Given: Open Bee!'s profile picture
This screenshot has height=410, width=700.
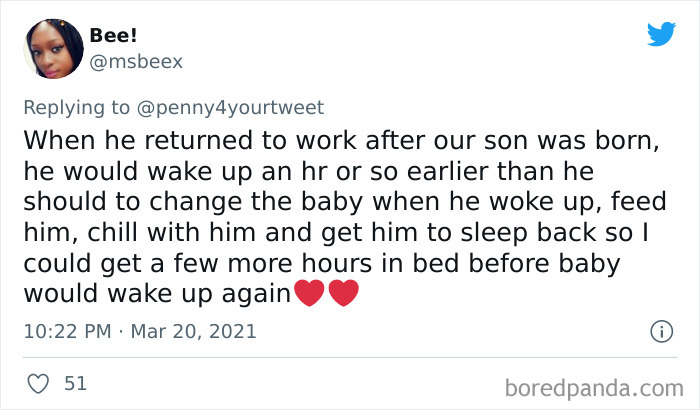Looking at the screenshot, I should coord(51,49).
